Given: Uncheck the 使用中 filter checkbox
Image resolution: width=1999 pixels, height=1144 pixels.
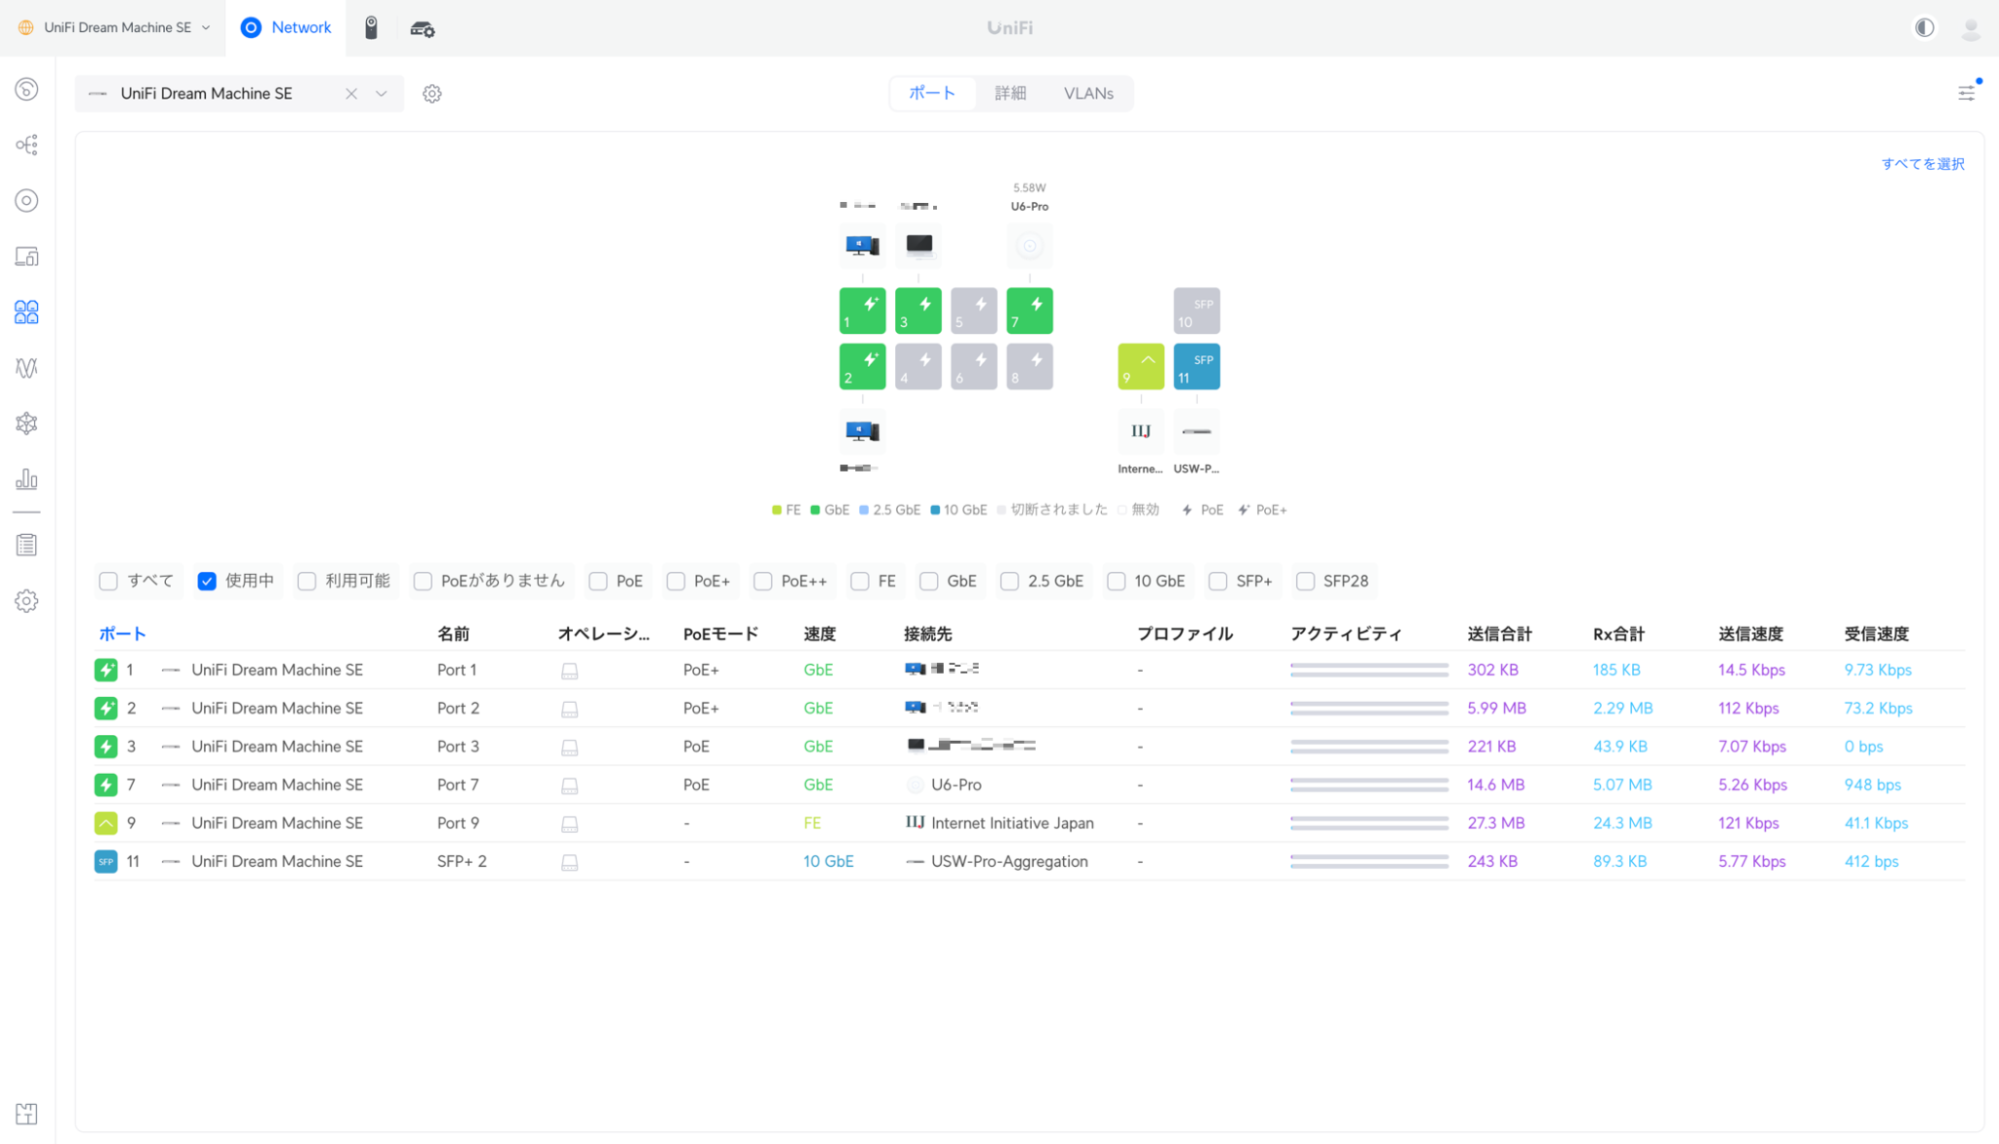Looking at the screenshot, I should click(x=207, y=581).
